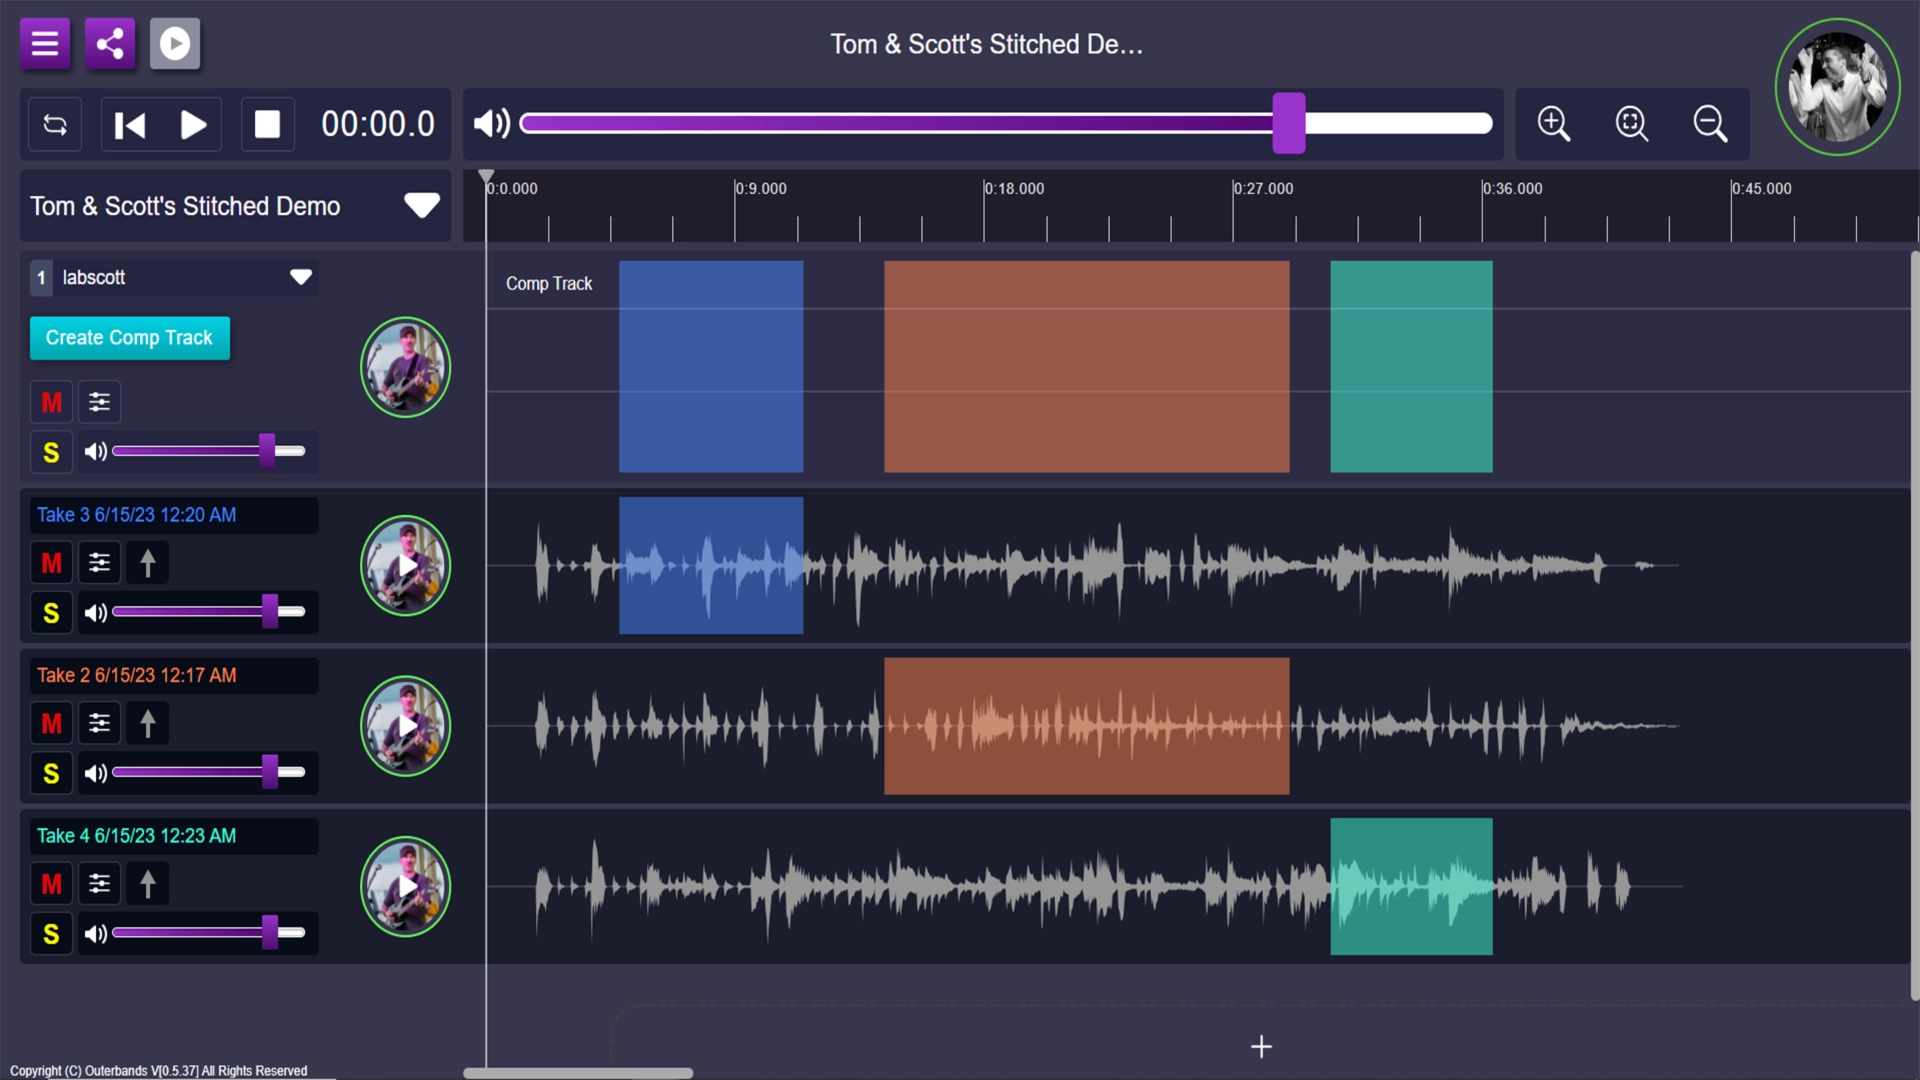Image resolution: width=1920 pixels, height=1080 pixels.
Task: Select the Take 2 6/15/23 12:17 AM label
Action: [137, 675]
